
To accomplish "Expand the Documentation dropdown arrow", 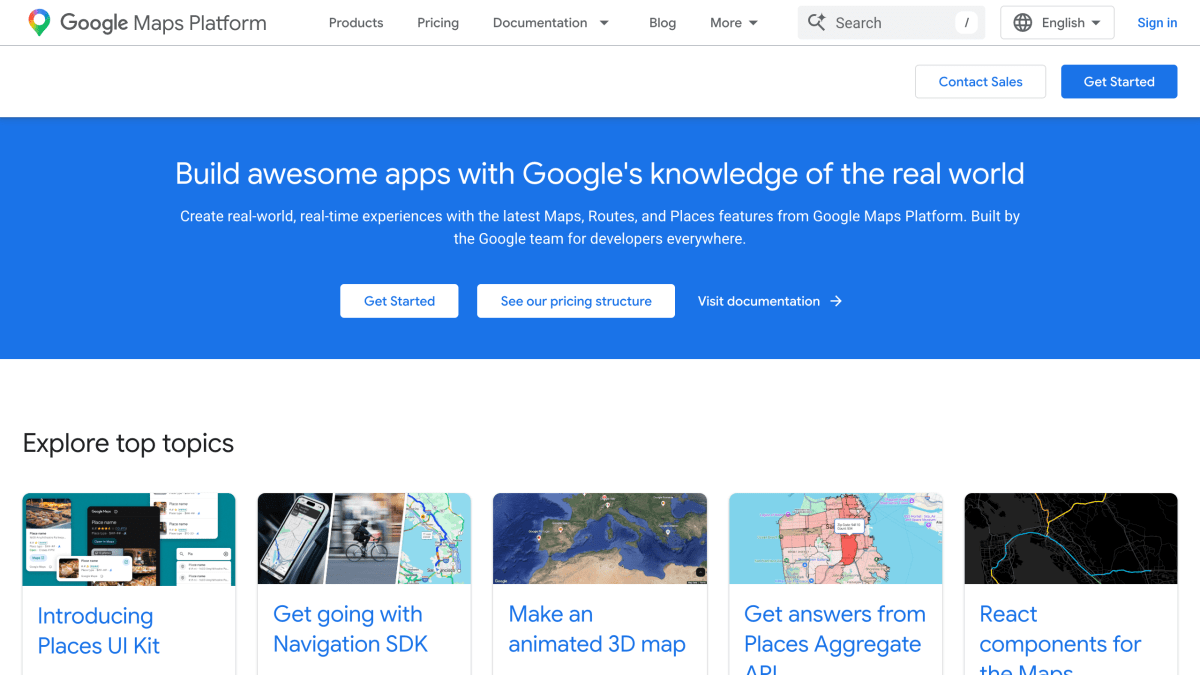I will tap(604, 23).
